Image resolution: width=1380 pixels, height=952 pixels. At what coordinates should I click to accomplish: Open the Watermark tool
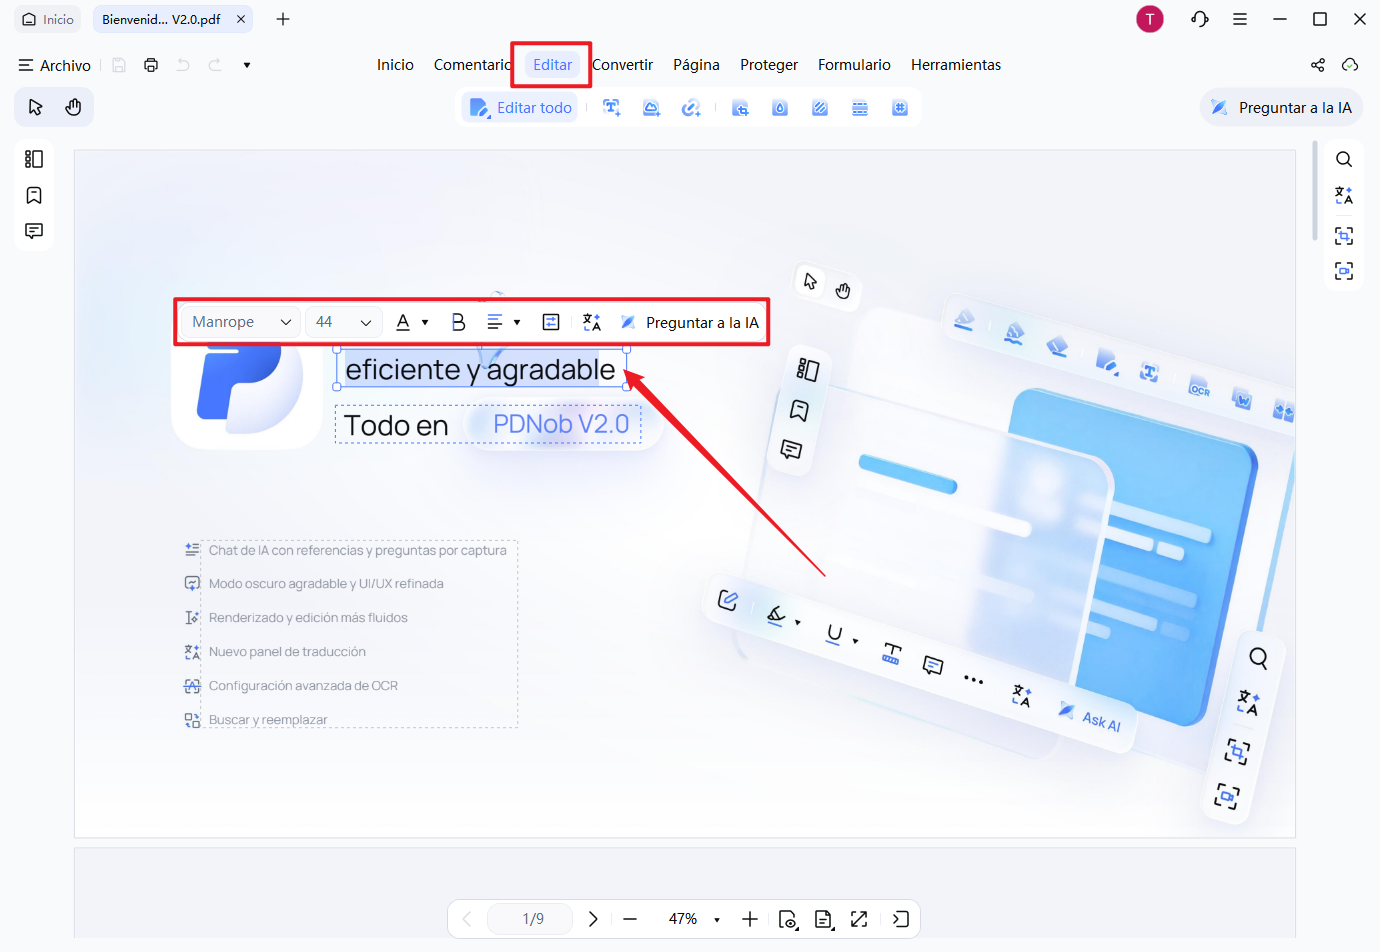click(x=780, y=107)
